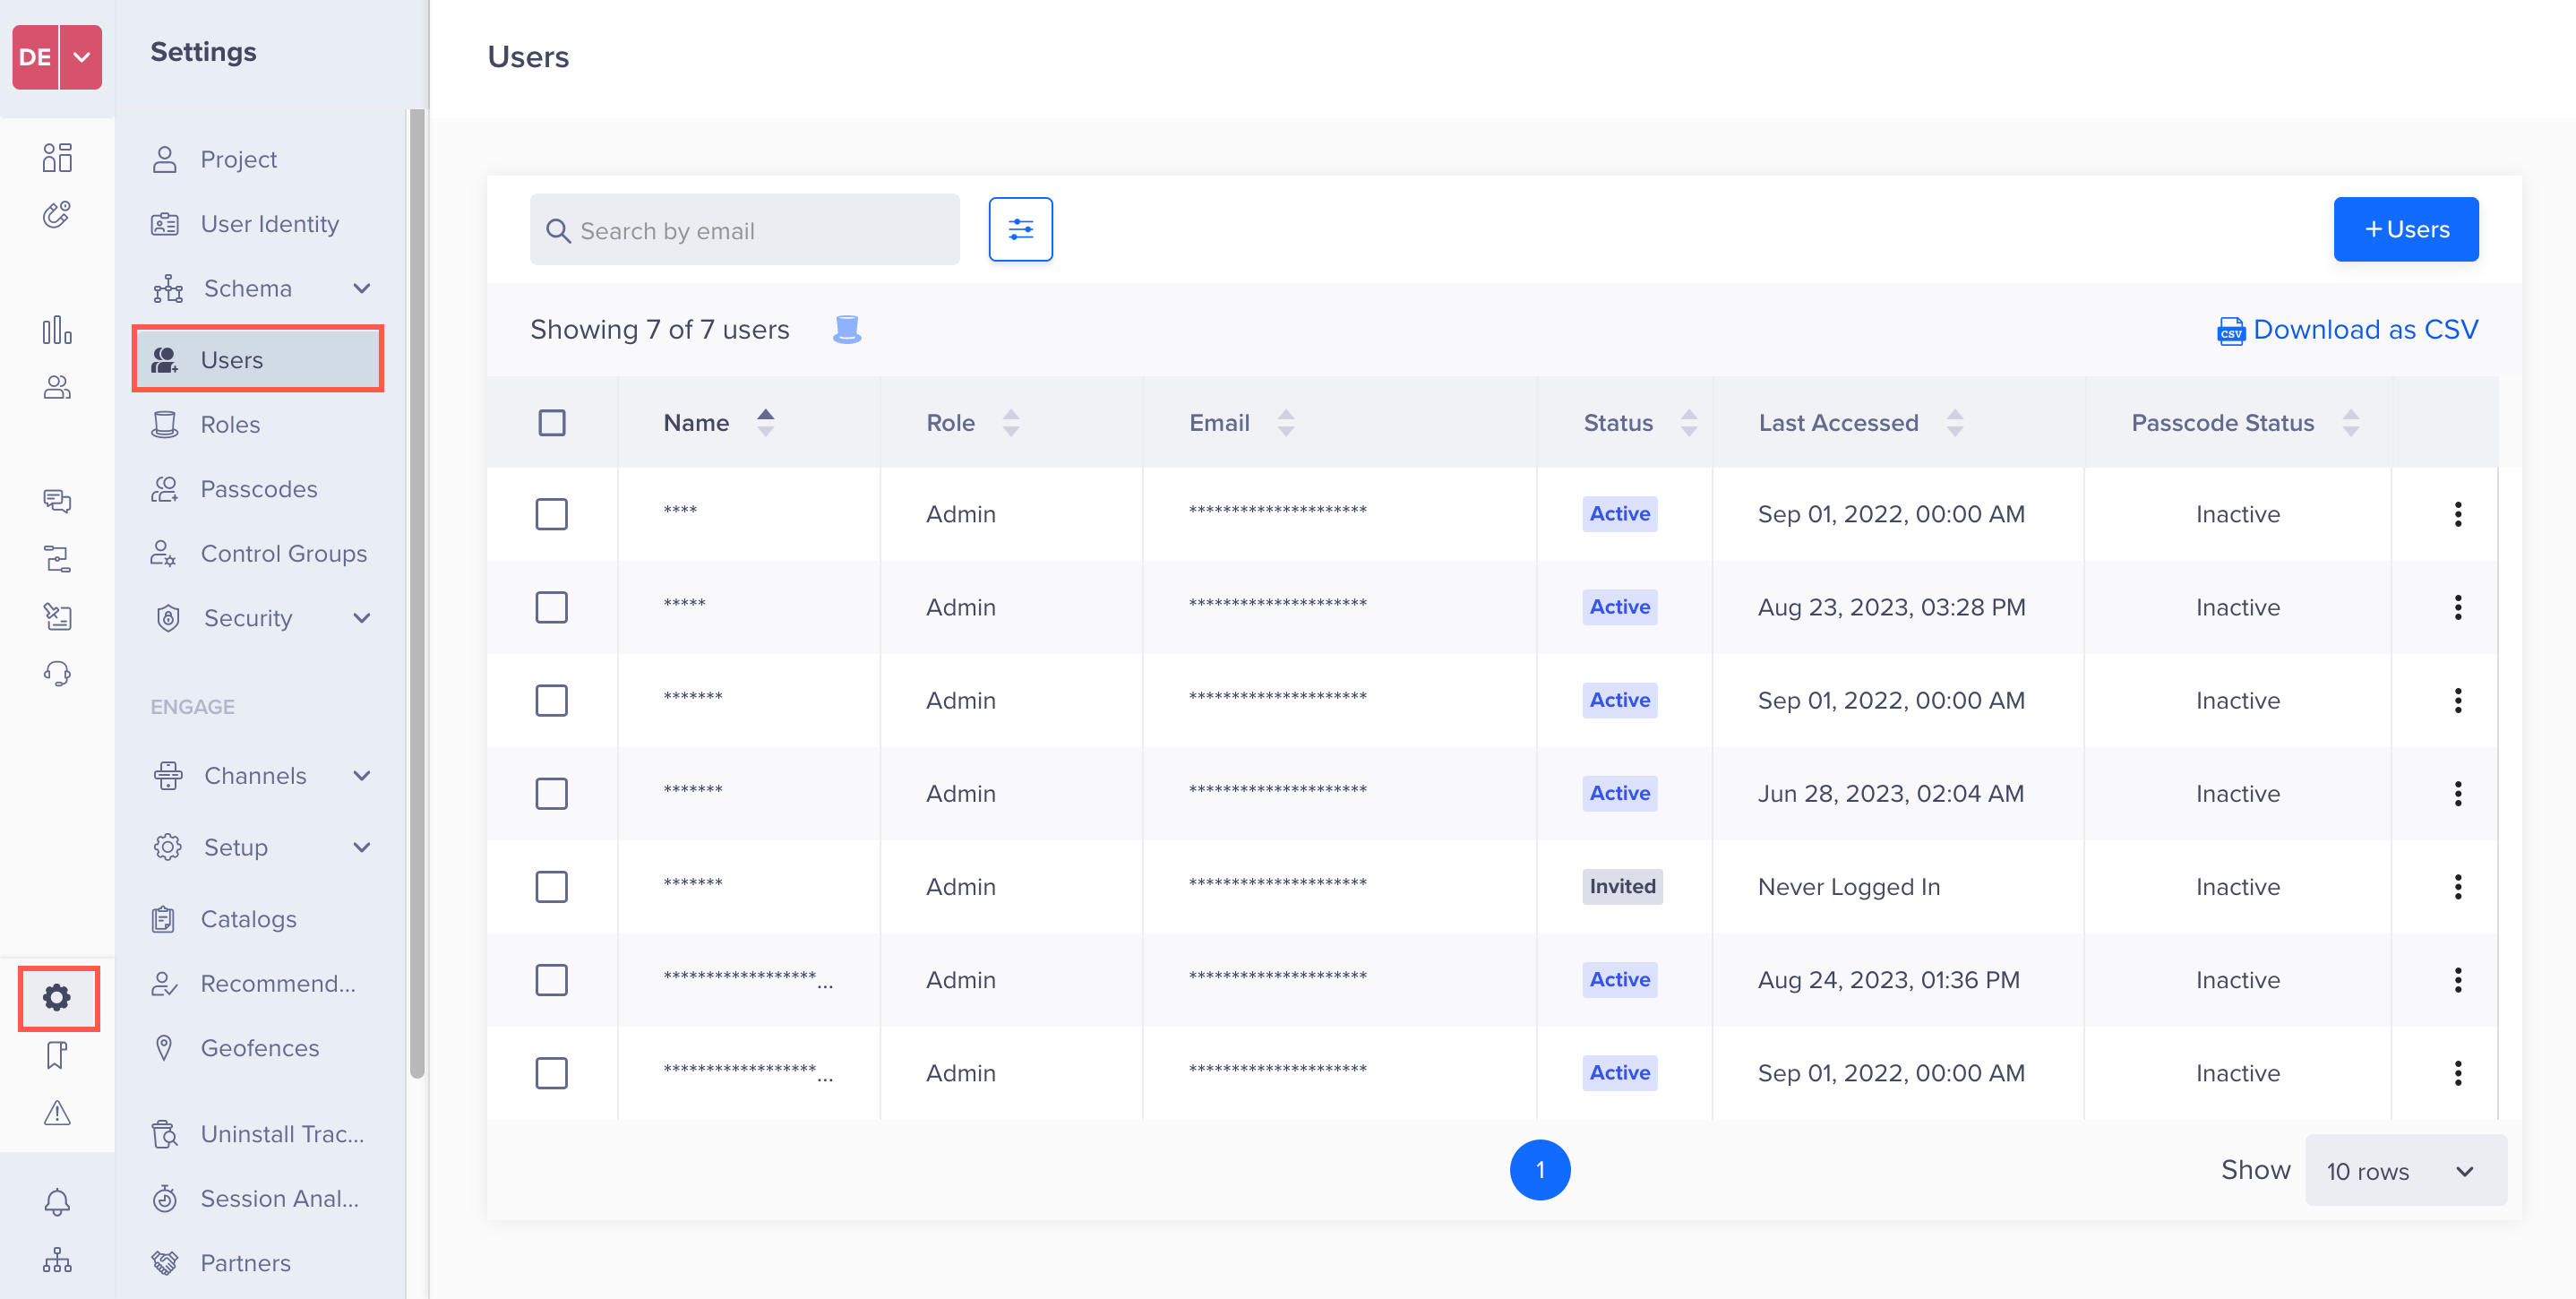This screenshot has height=1299, width=2576.
Task: Click the warning triangle icon in left rail
Action: point(57,1112)
